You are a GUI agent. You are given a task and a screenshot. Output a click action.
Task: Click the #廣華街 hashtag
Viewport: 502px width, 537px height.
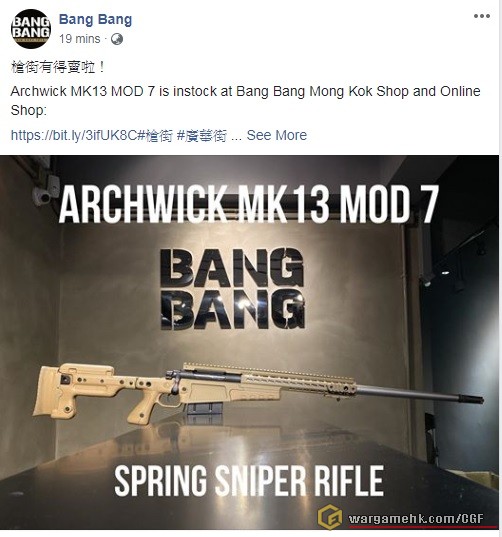point(202,136)
